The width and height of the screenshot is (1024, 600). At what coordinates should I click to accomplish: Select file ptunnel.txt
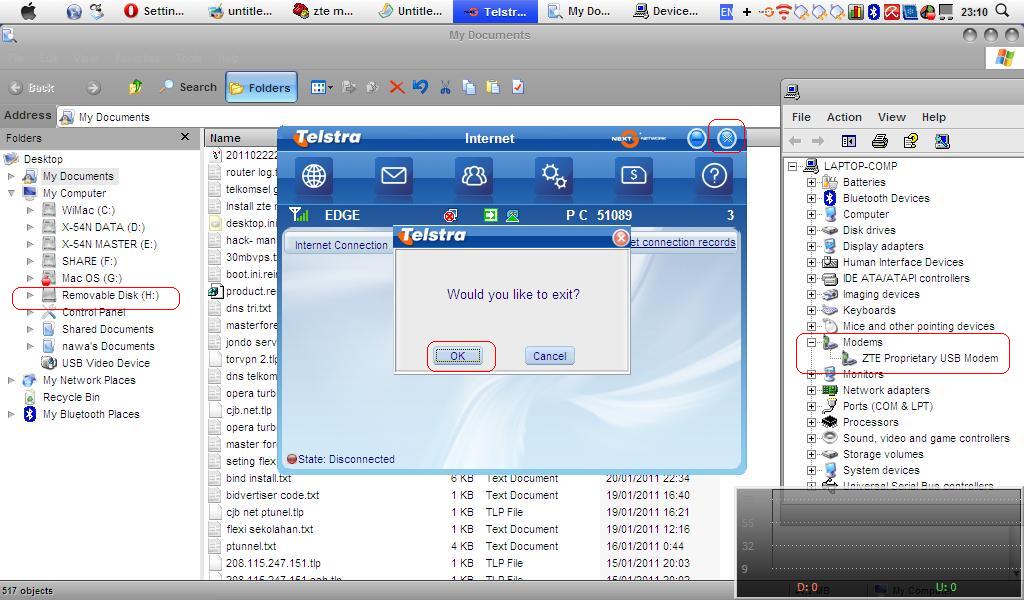click(x=251, y=546)
